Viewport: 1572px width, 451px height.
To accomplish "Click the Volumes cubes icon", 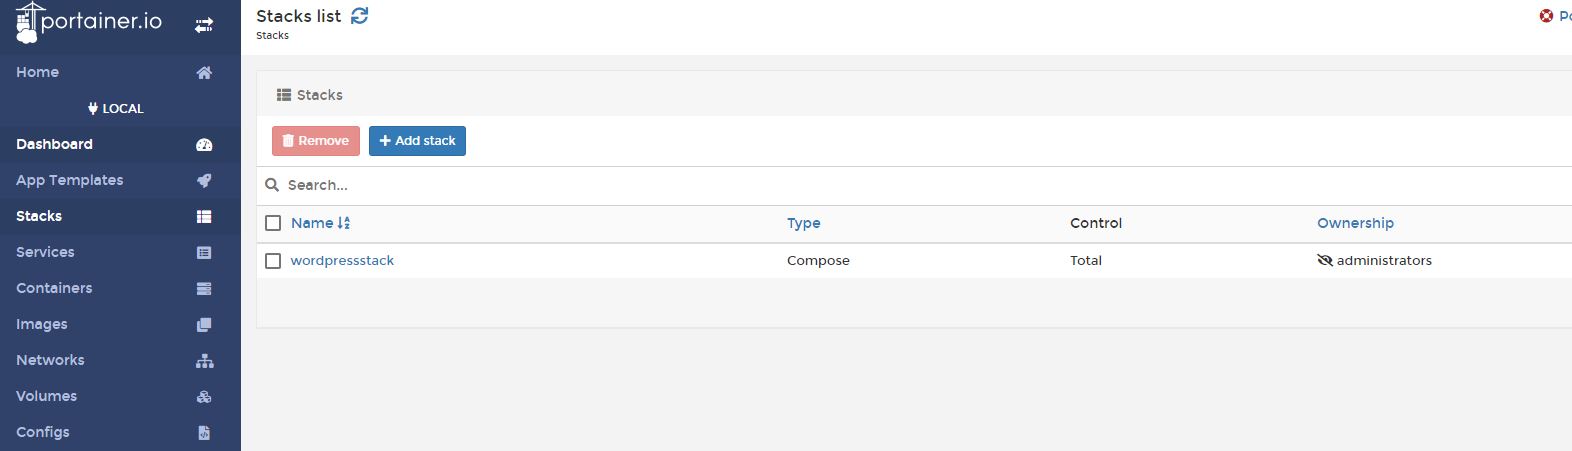I will pos(204,396).
